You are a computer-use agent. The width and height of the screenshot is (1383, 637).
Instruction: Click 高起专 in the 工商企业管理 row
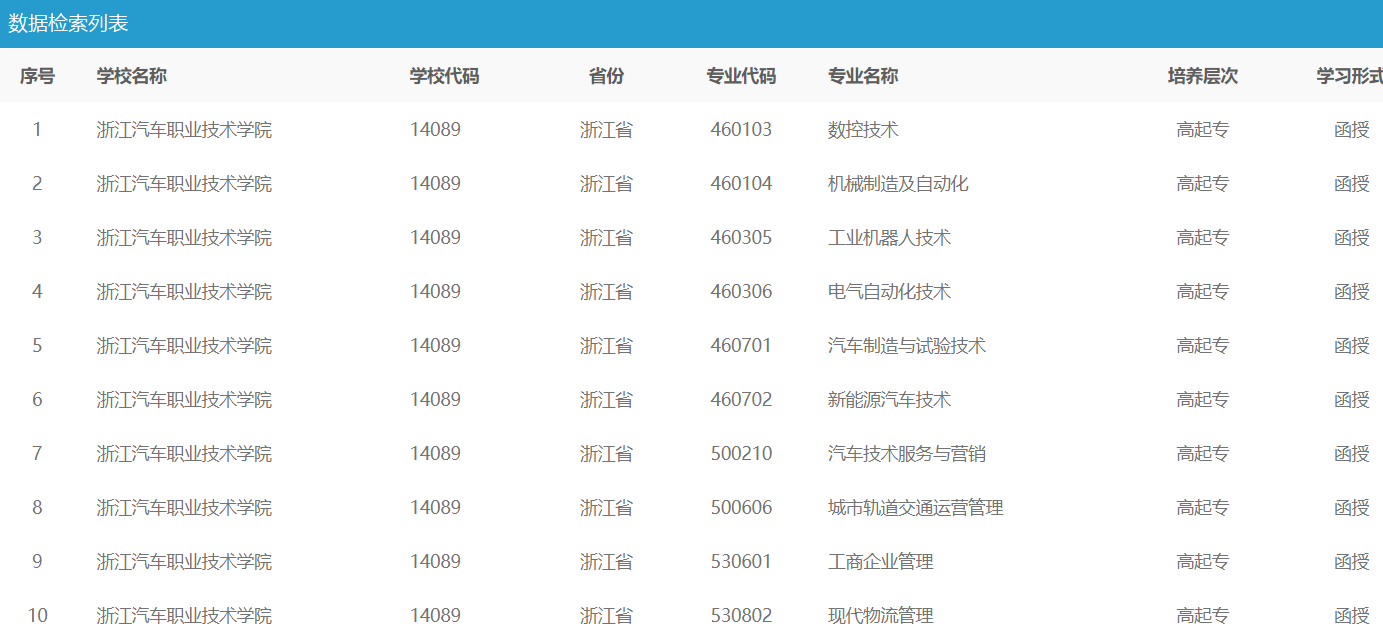(1203, 562)
